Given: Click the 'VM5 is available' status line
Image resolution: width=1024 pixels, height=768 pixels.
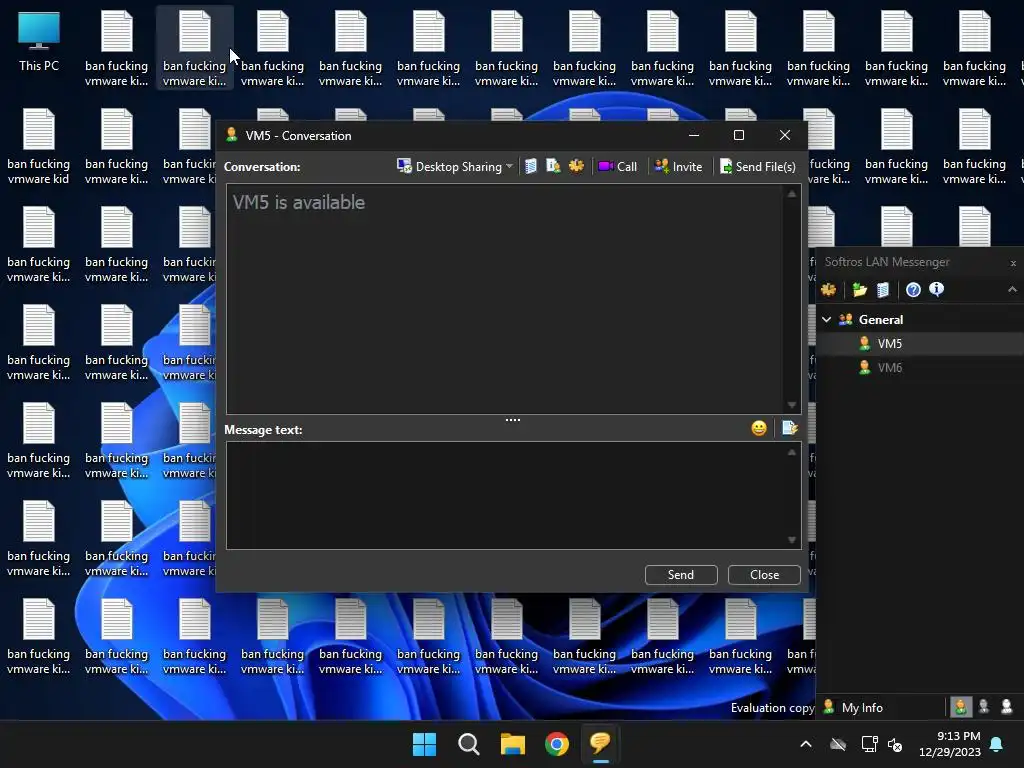Looking at the screenshot, I should 299,202.
